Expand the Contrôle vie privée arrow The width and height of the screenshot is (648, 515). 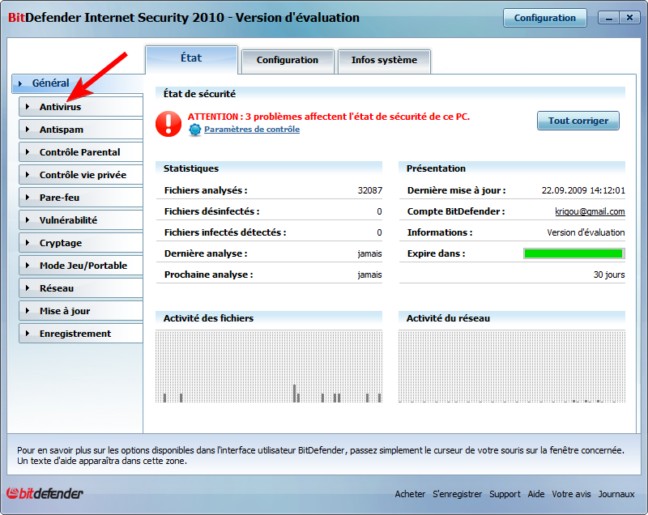(x=28, y=175)
